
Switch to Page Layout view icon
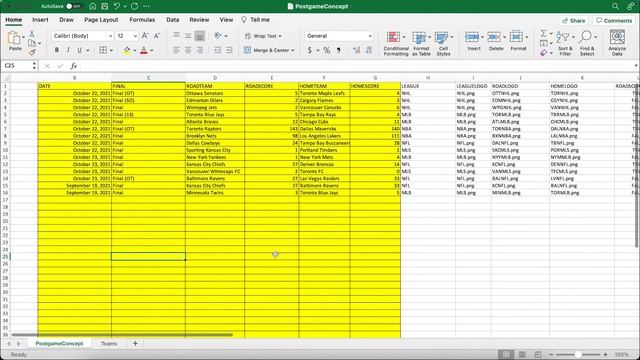(522, 355)
